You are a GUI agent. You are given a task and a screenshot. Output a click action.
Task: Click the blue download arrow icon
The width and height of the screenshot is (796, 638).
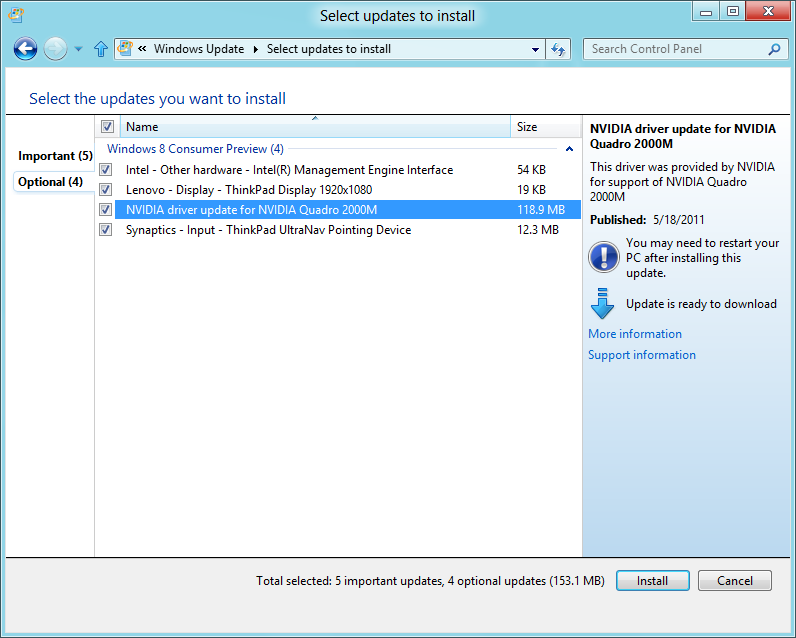point(603,304)
